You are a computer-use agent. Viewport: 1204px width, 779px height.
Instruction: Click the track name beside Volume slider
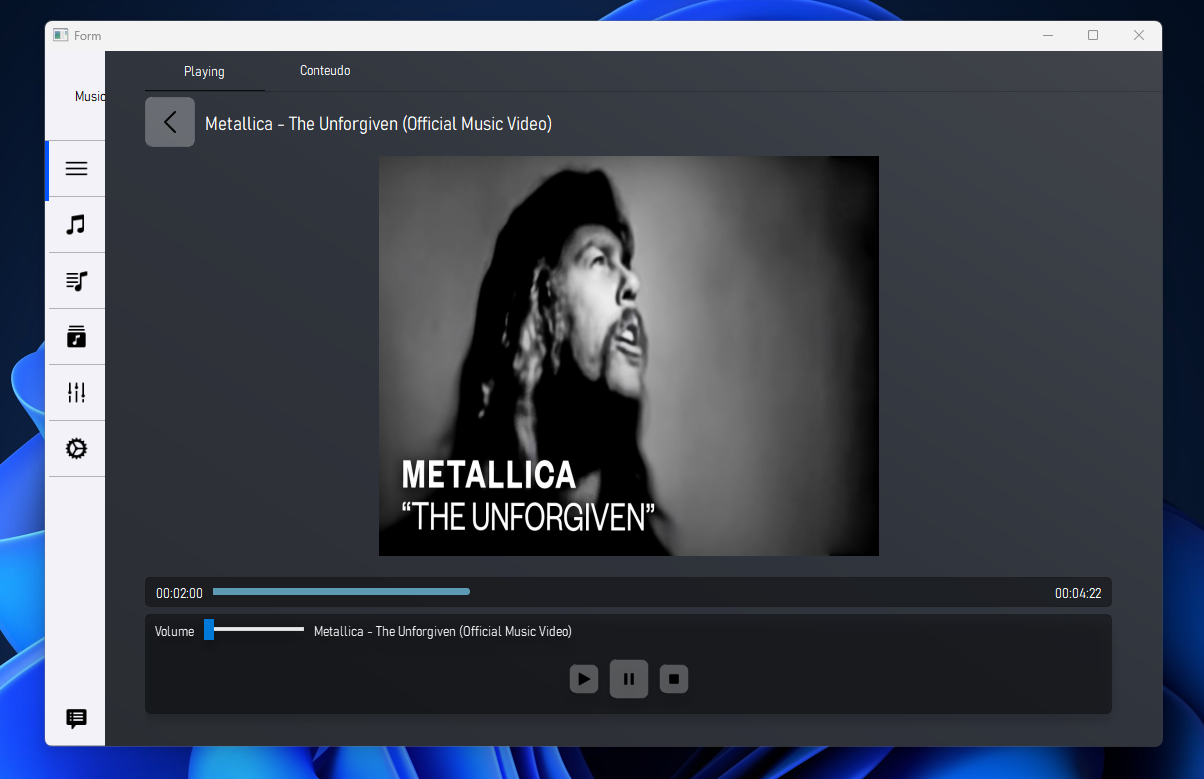pyautogui.click(x=443, y=631)
